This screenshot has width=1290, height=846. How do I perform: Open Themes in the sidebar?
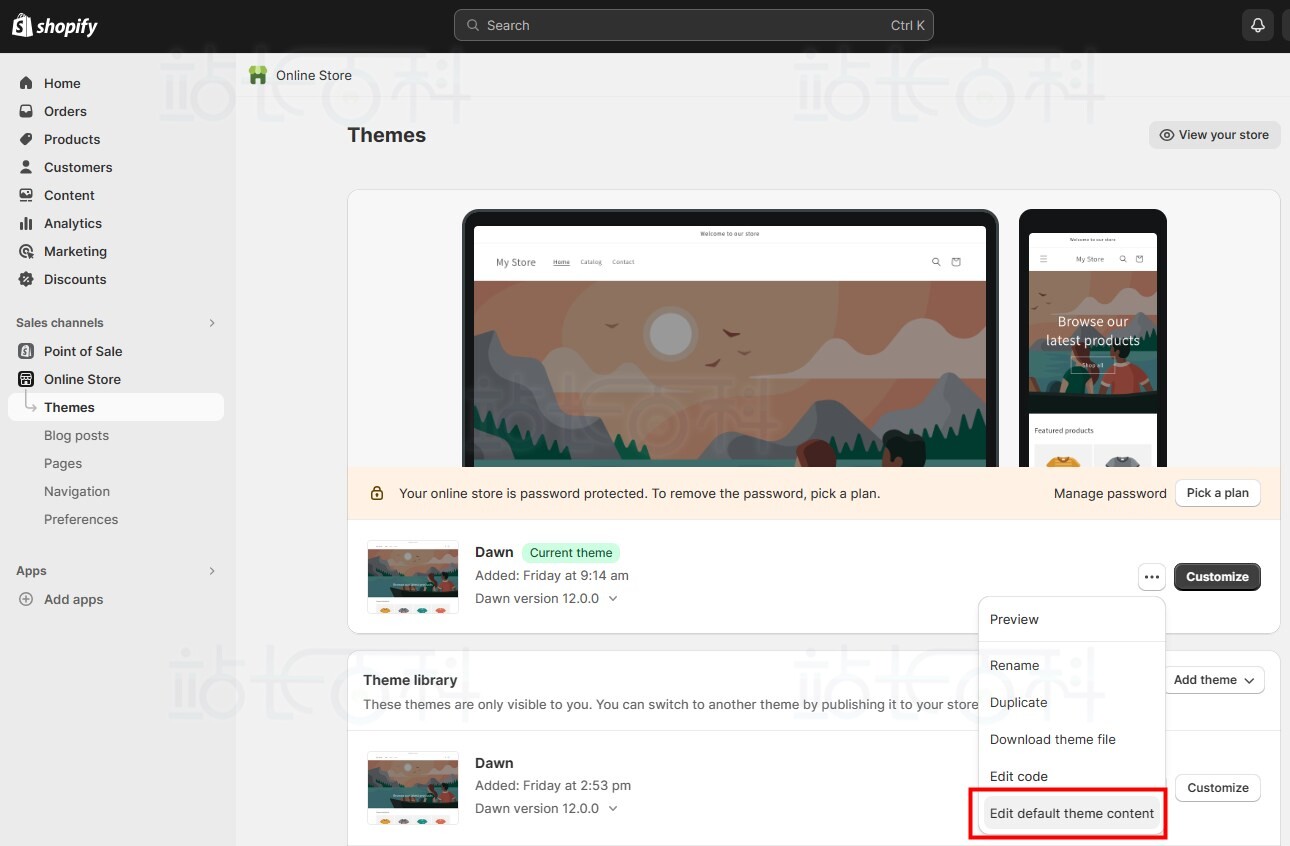[116, 407]
